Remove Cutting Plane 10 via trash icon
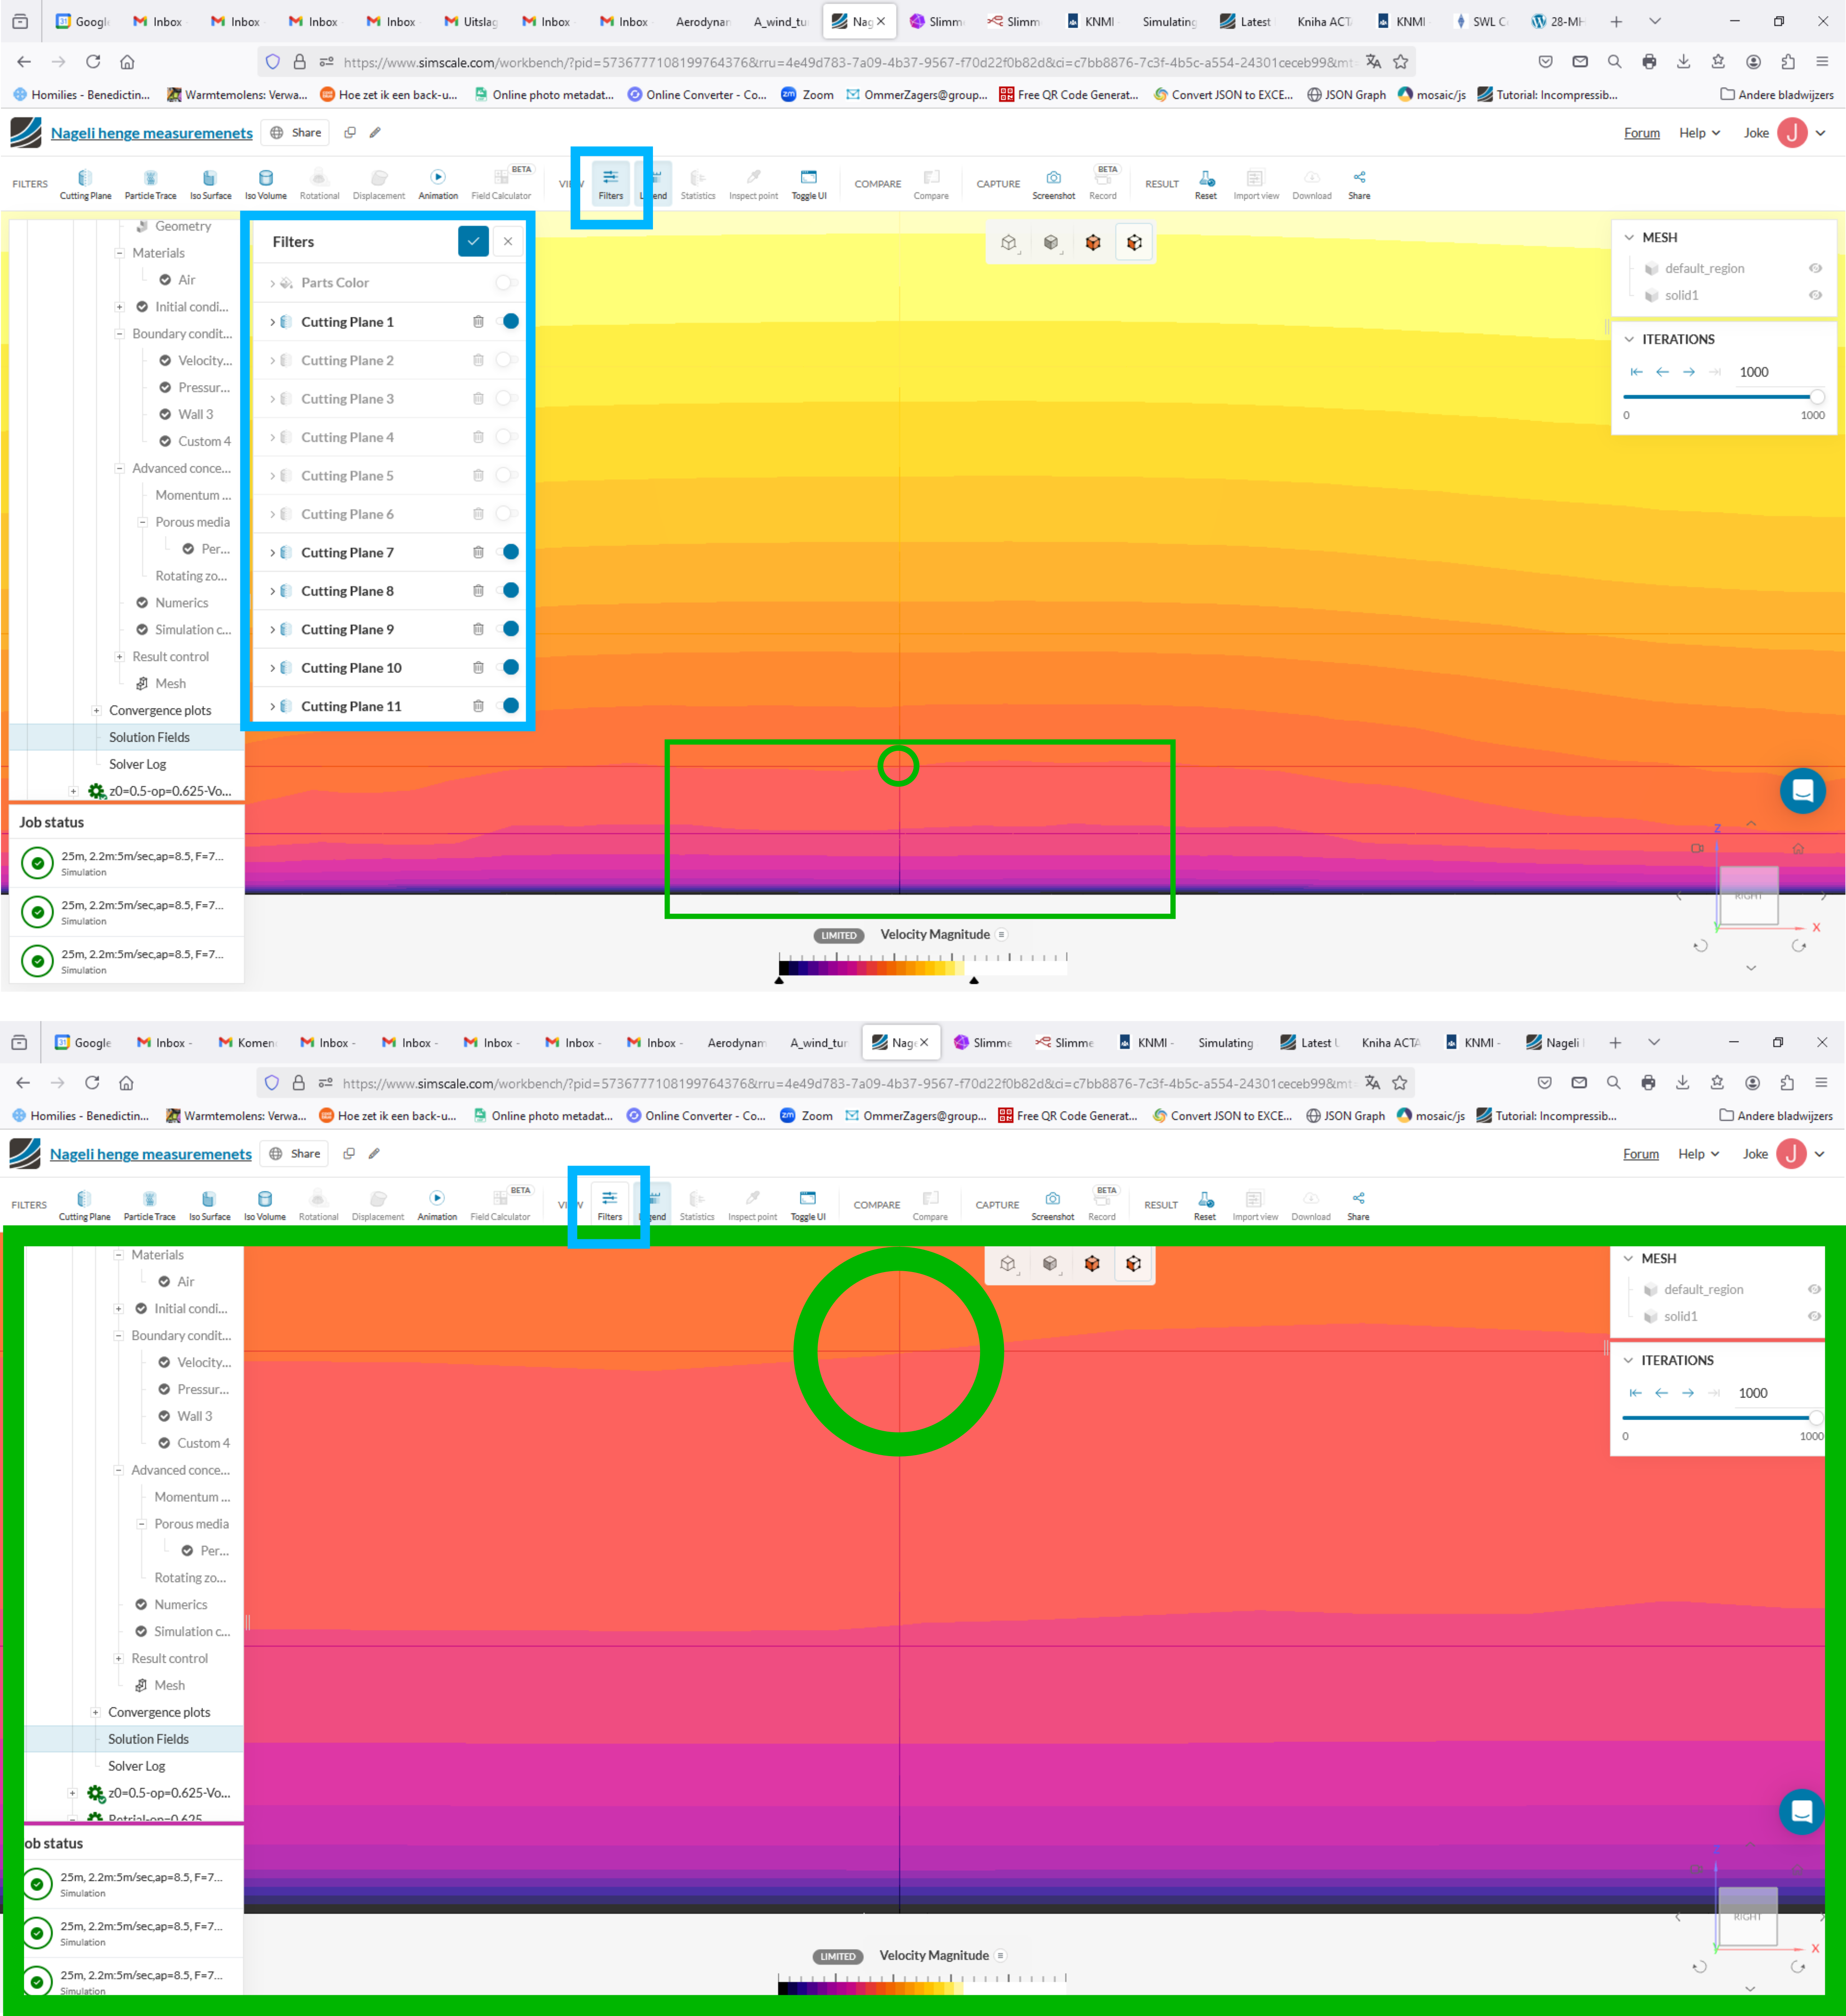This screenshot has height=2016, width=1846. pyautogui.click(x=478, y=668)
